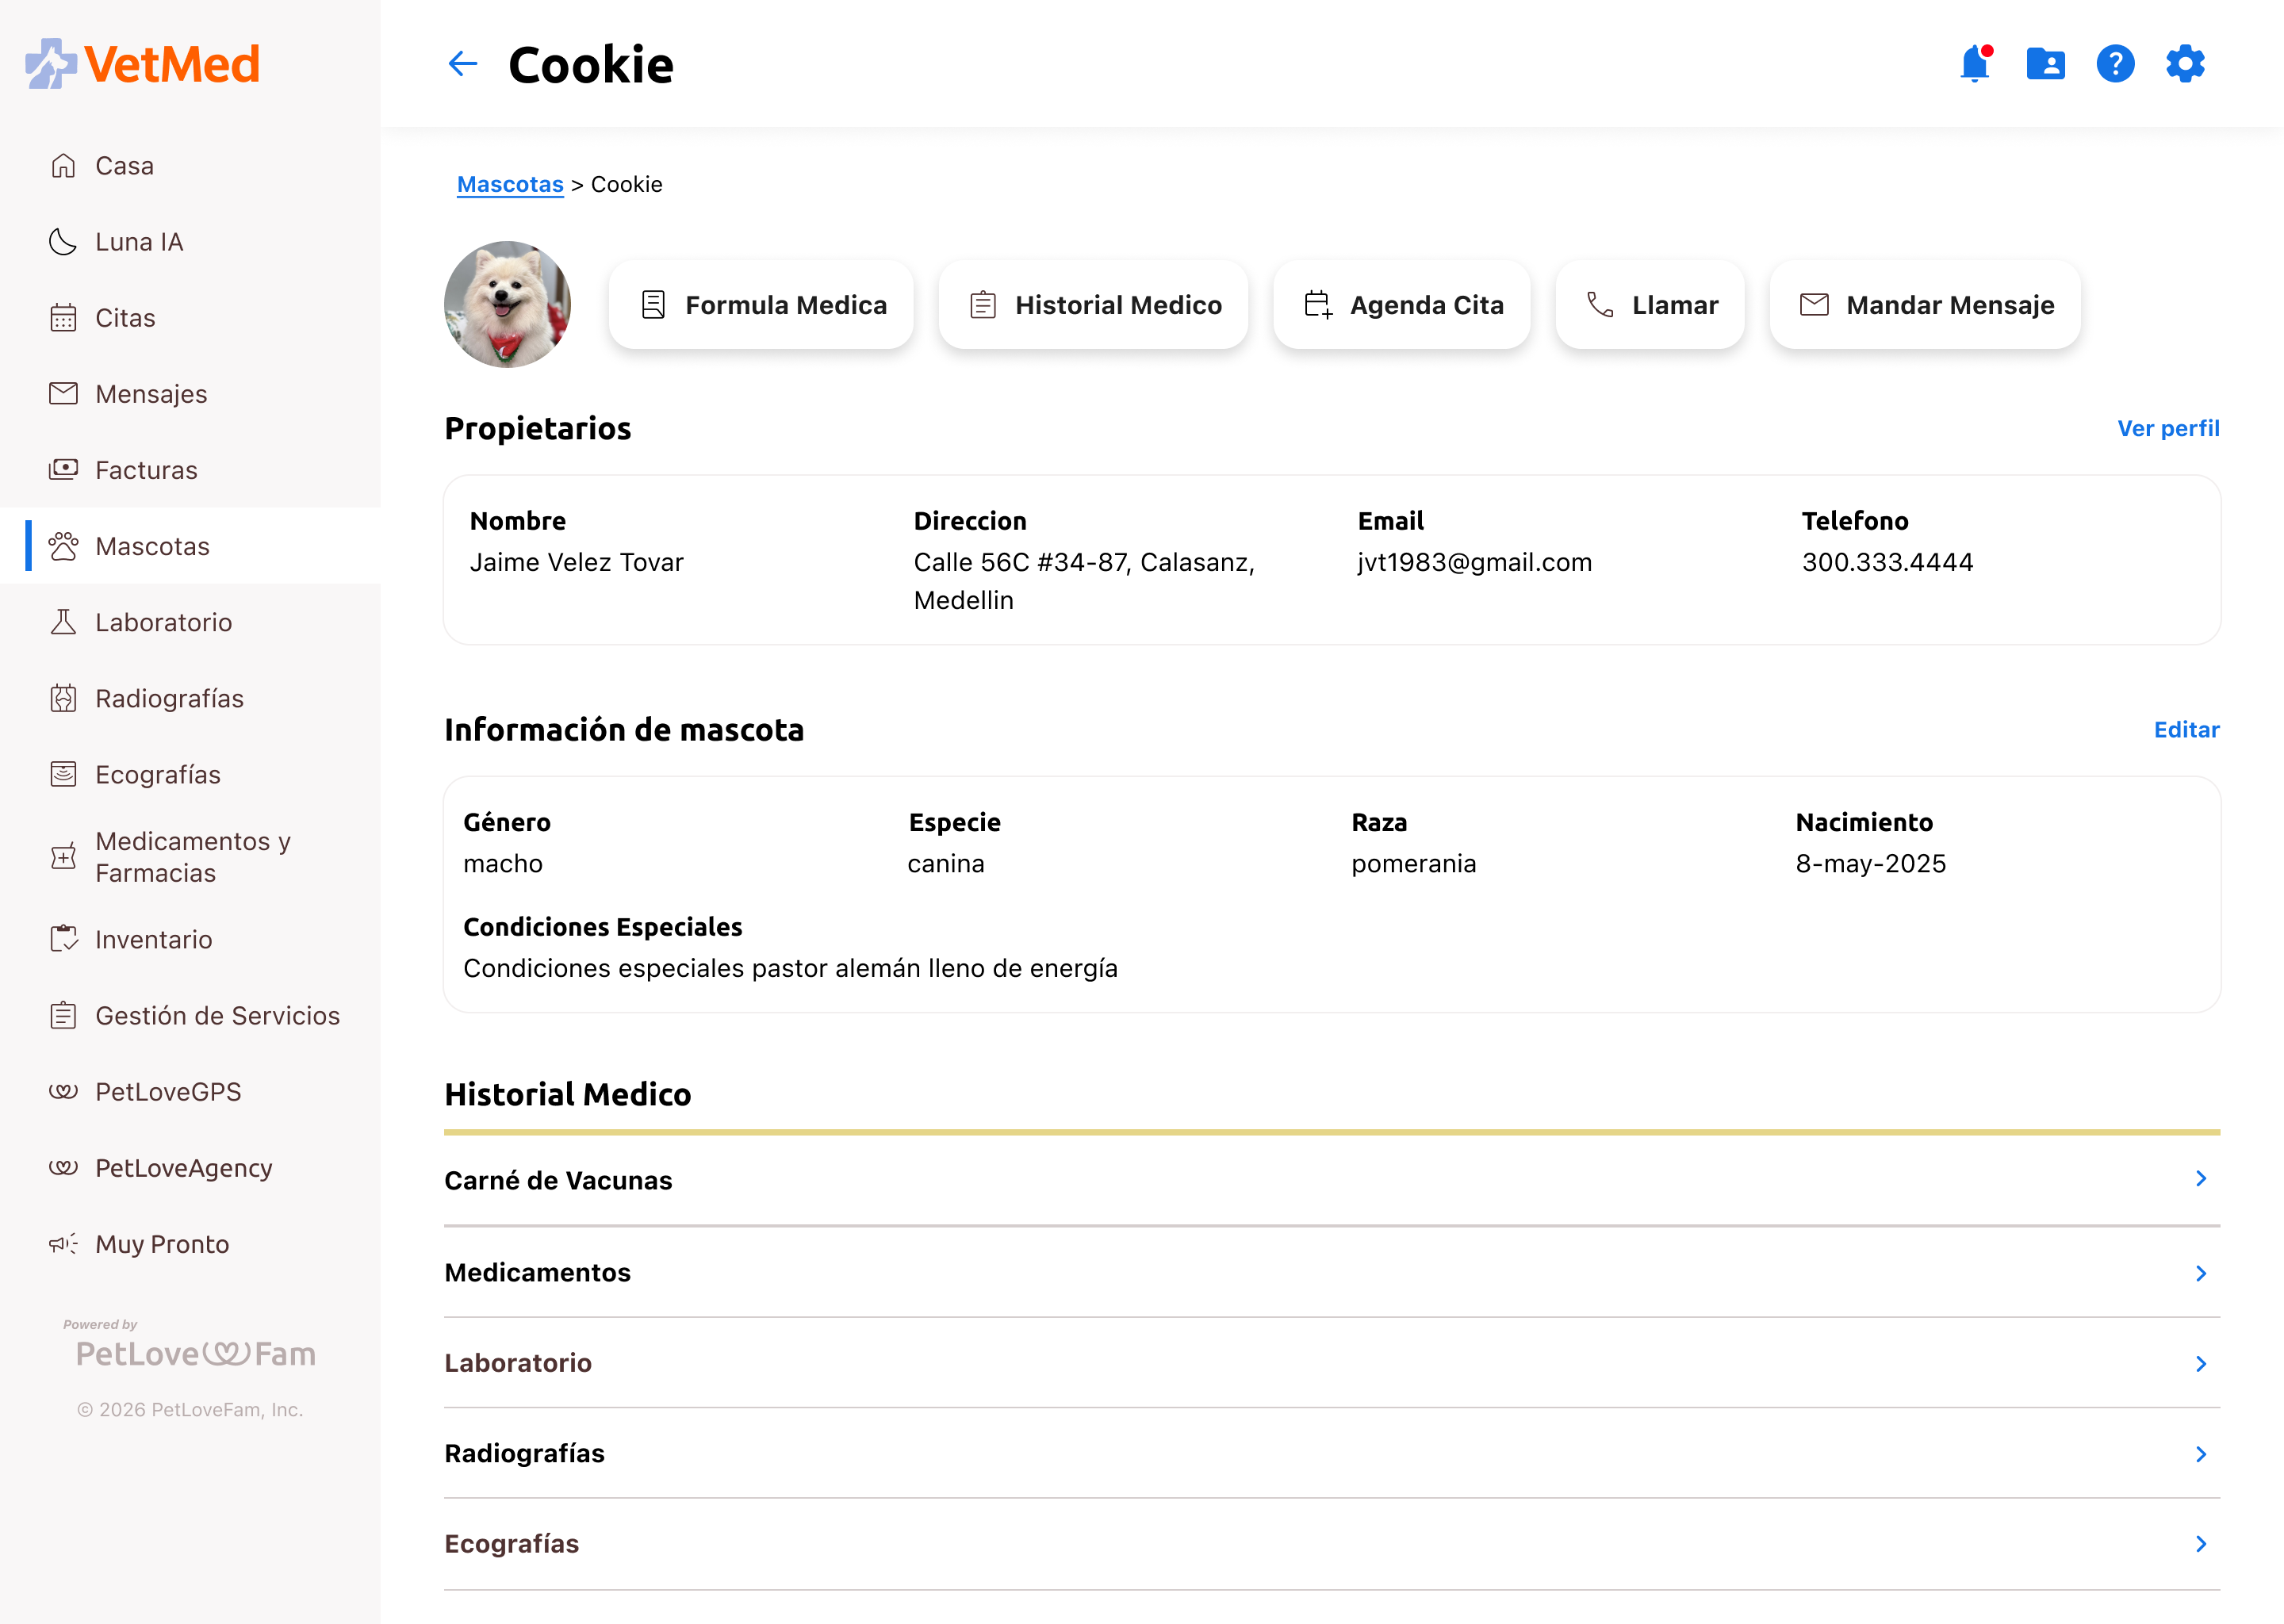Click Ver perfil link
2284x1624 pixels.
click(2168, 428)
